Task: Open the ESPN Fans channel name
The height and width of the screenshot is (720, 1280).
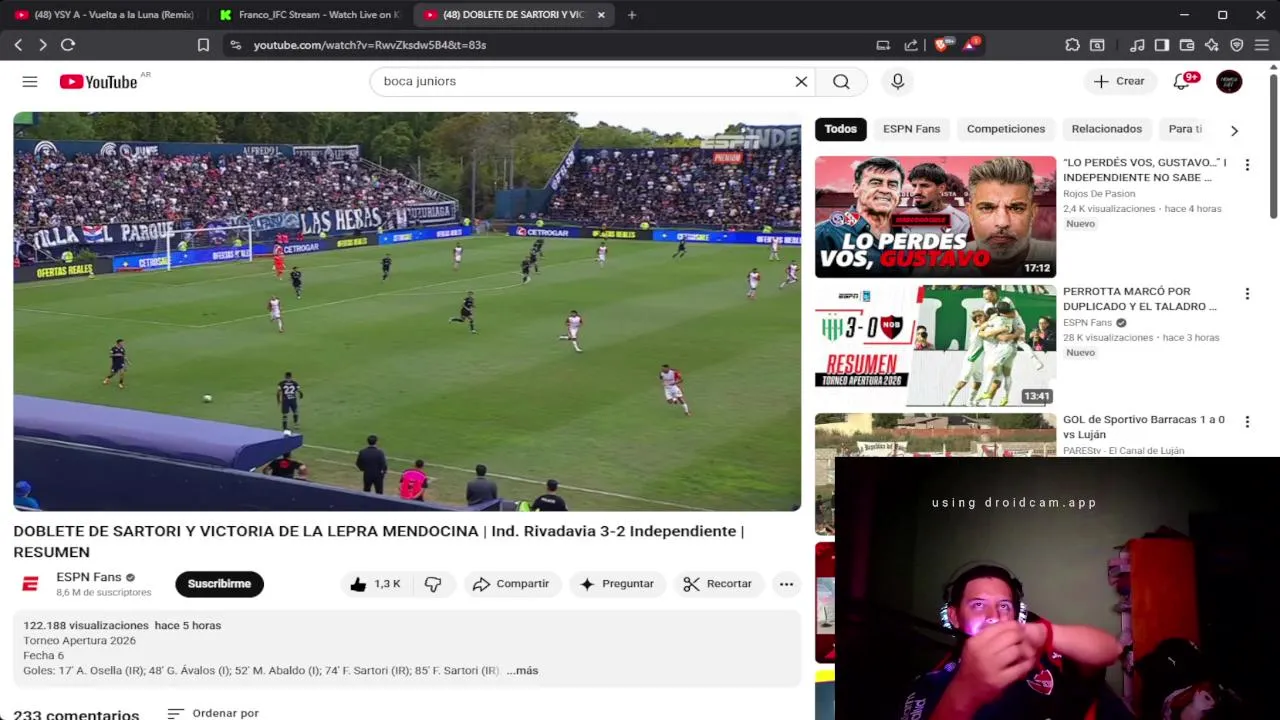Action: coord(88,577)
